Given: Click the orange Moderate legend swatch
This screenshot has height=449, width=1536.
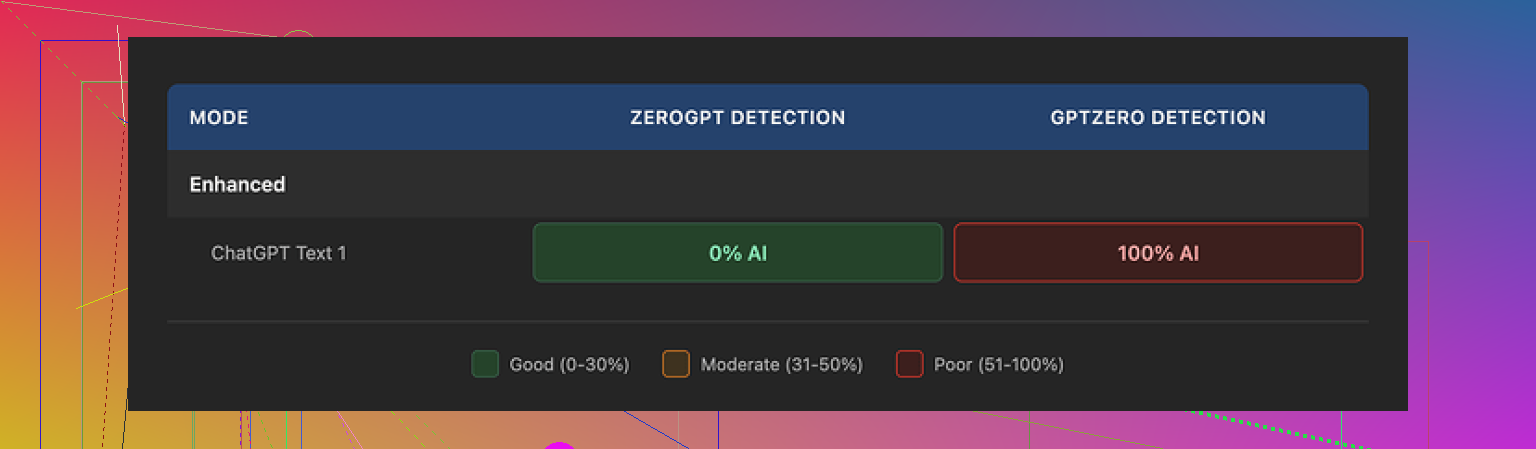Looking at the screenshot, I should [x=676, y=364].
